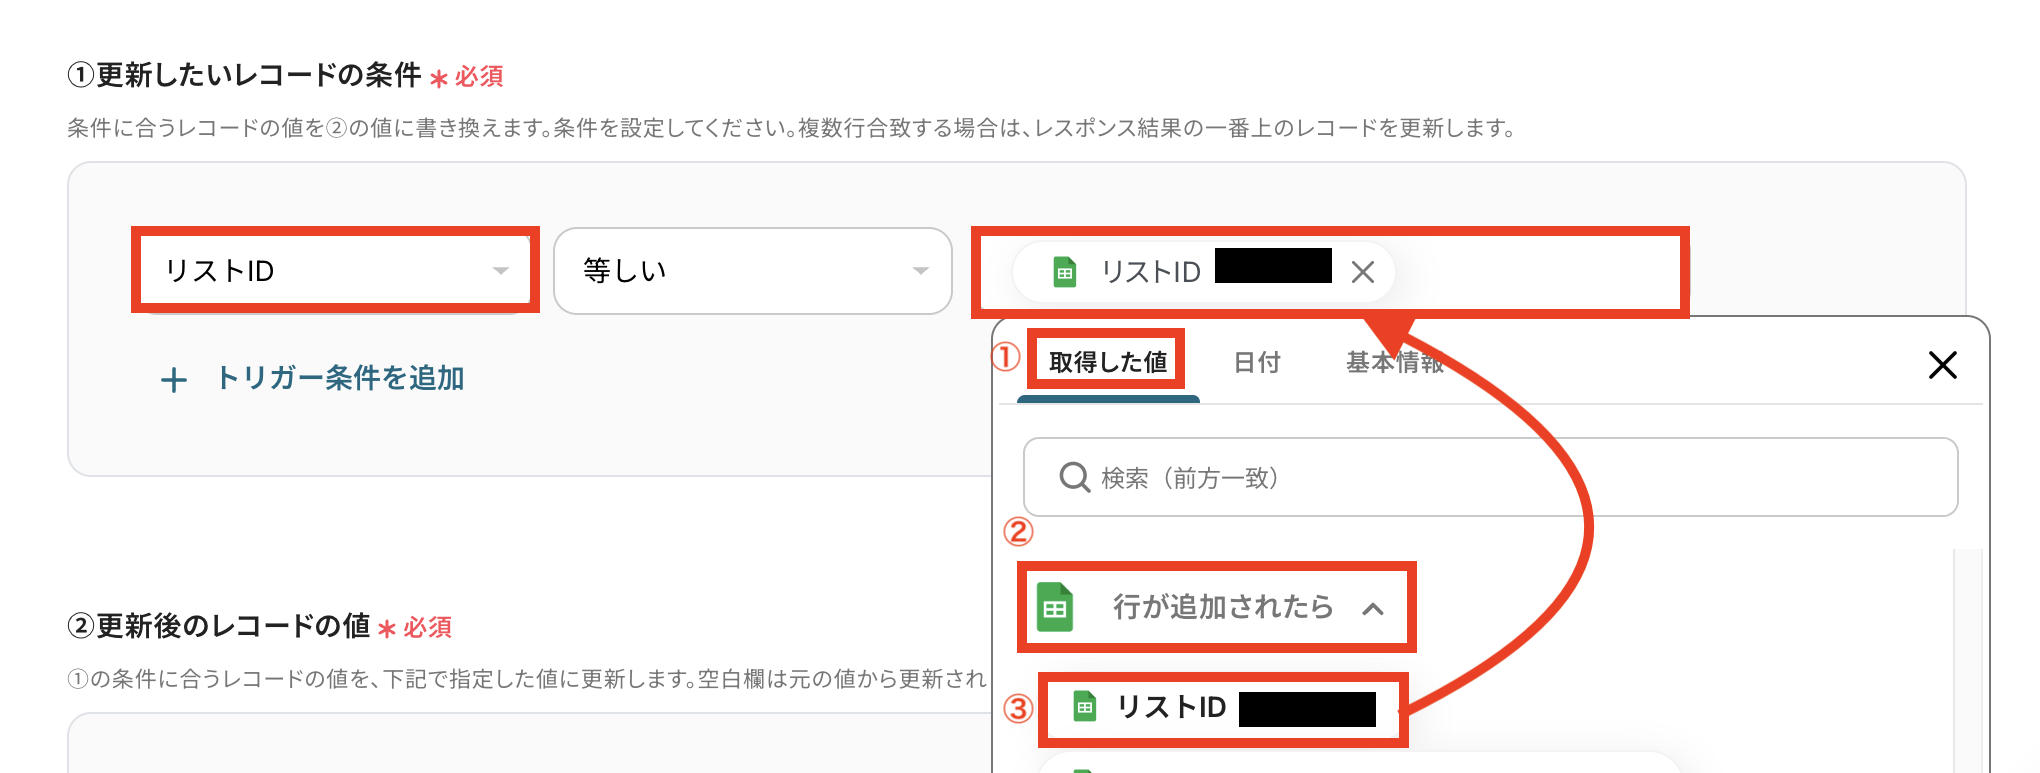2040x773 pixels.
Task: Close the value picker popup with the X
Action: point(1942,365)
